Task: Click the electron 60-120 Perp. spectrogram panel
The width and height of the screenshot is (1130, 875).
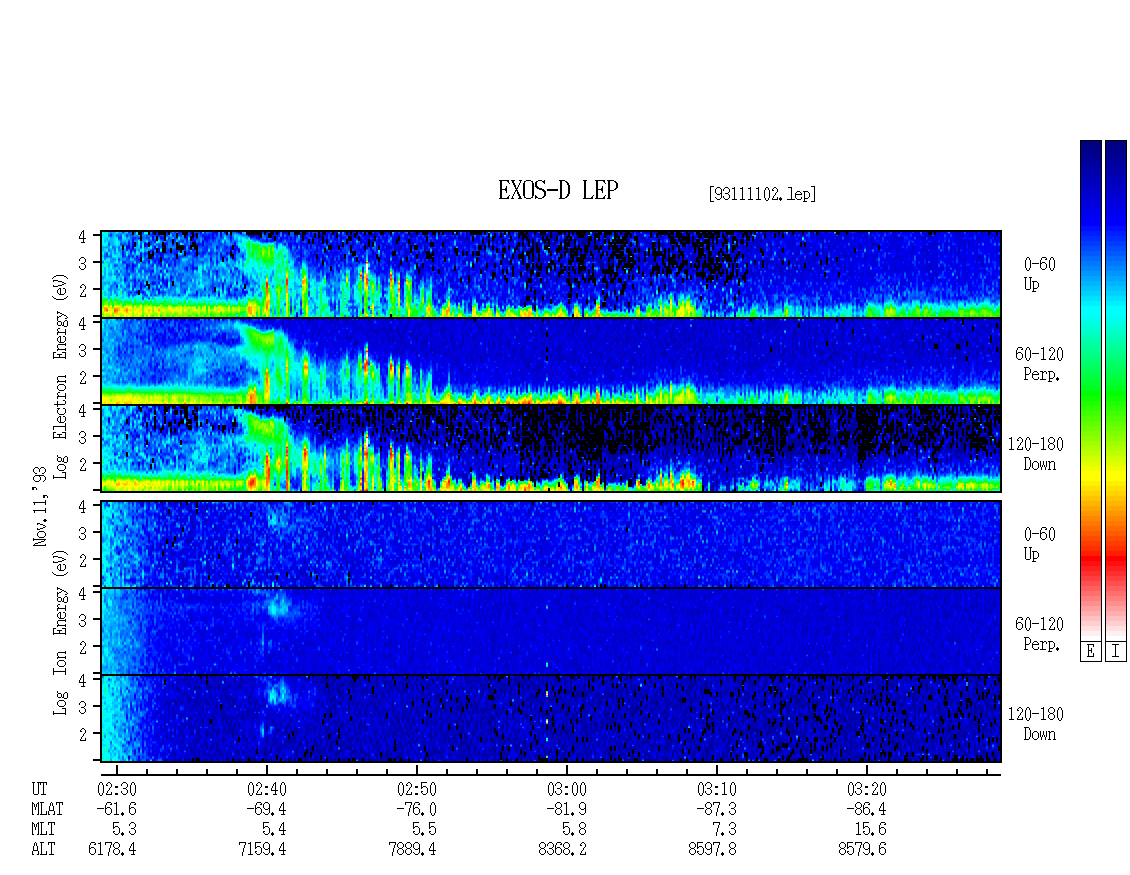Action: click(x=551, y=361)
